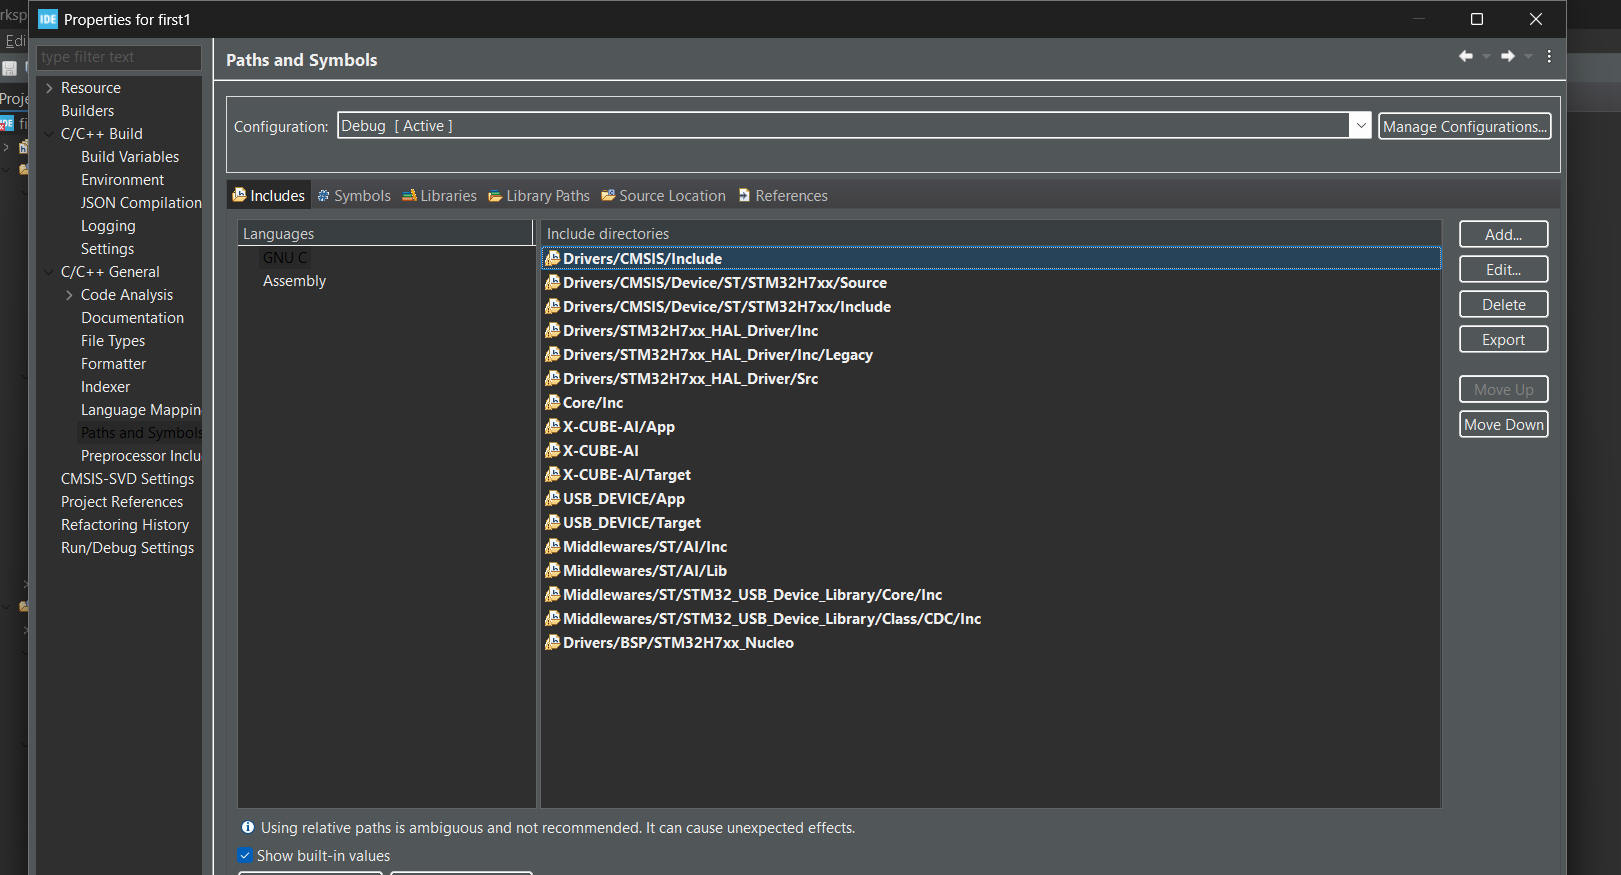Select Assembly in the Languages list

coord(294,281)
